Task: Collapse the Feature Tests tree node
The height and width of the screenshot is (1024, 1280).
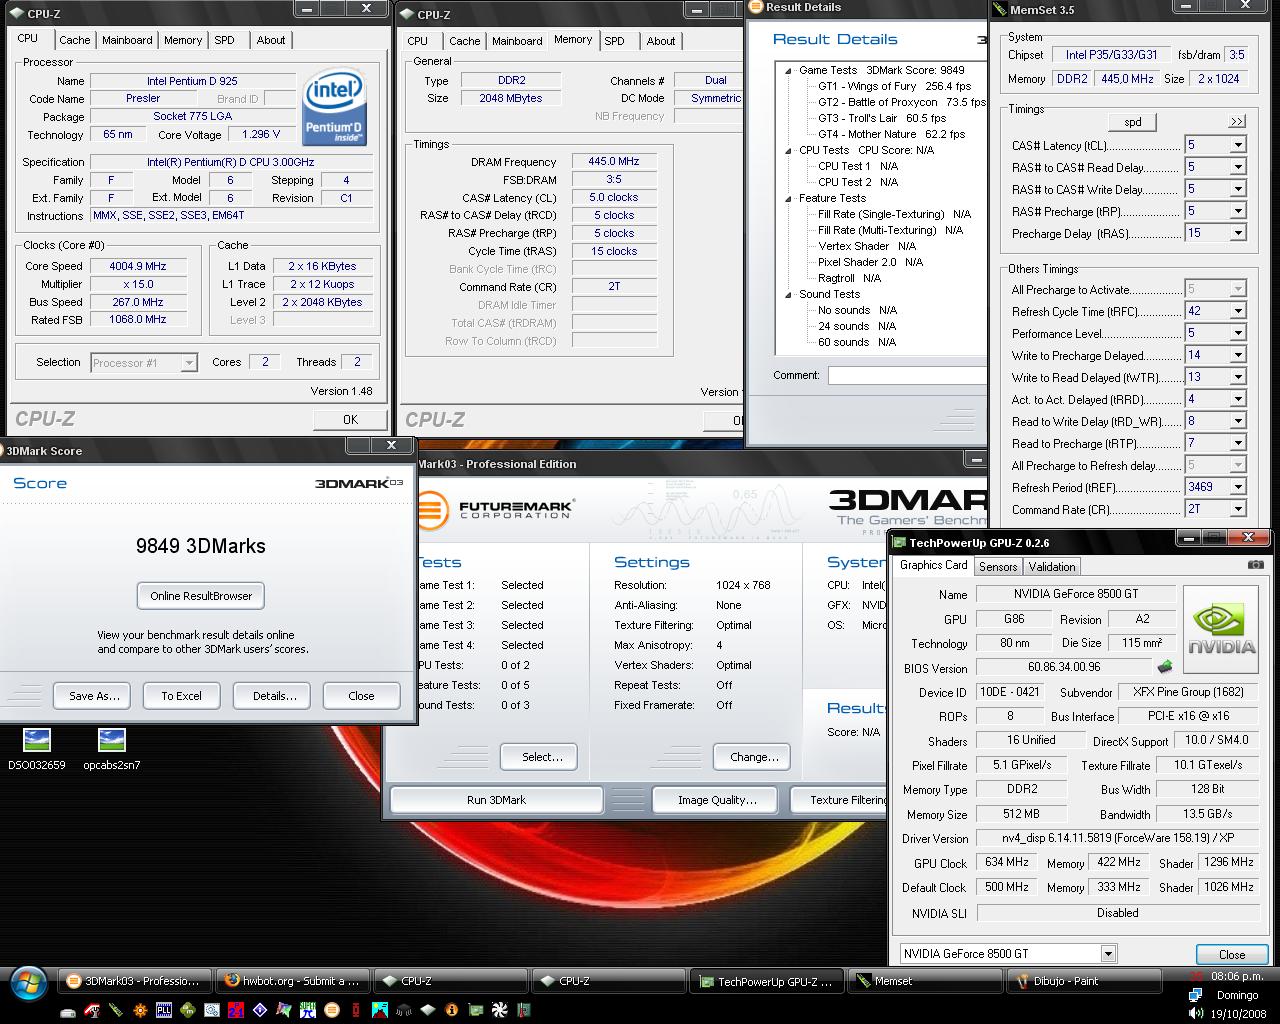Action: click(788, 199)
